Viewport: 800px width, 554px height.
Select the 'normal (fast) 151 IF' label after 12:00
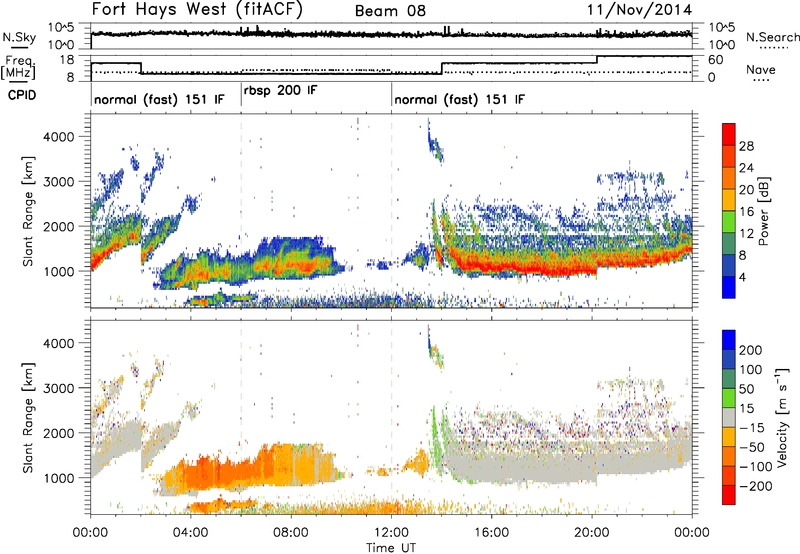[x=459, y=99]
